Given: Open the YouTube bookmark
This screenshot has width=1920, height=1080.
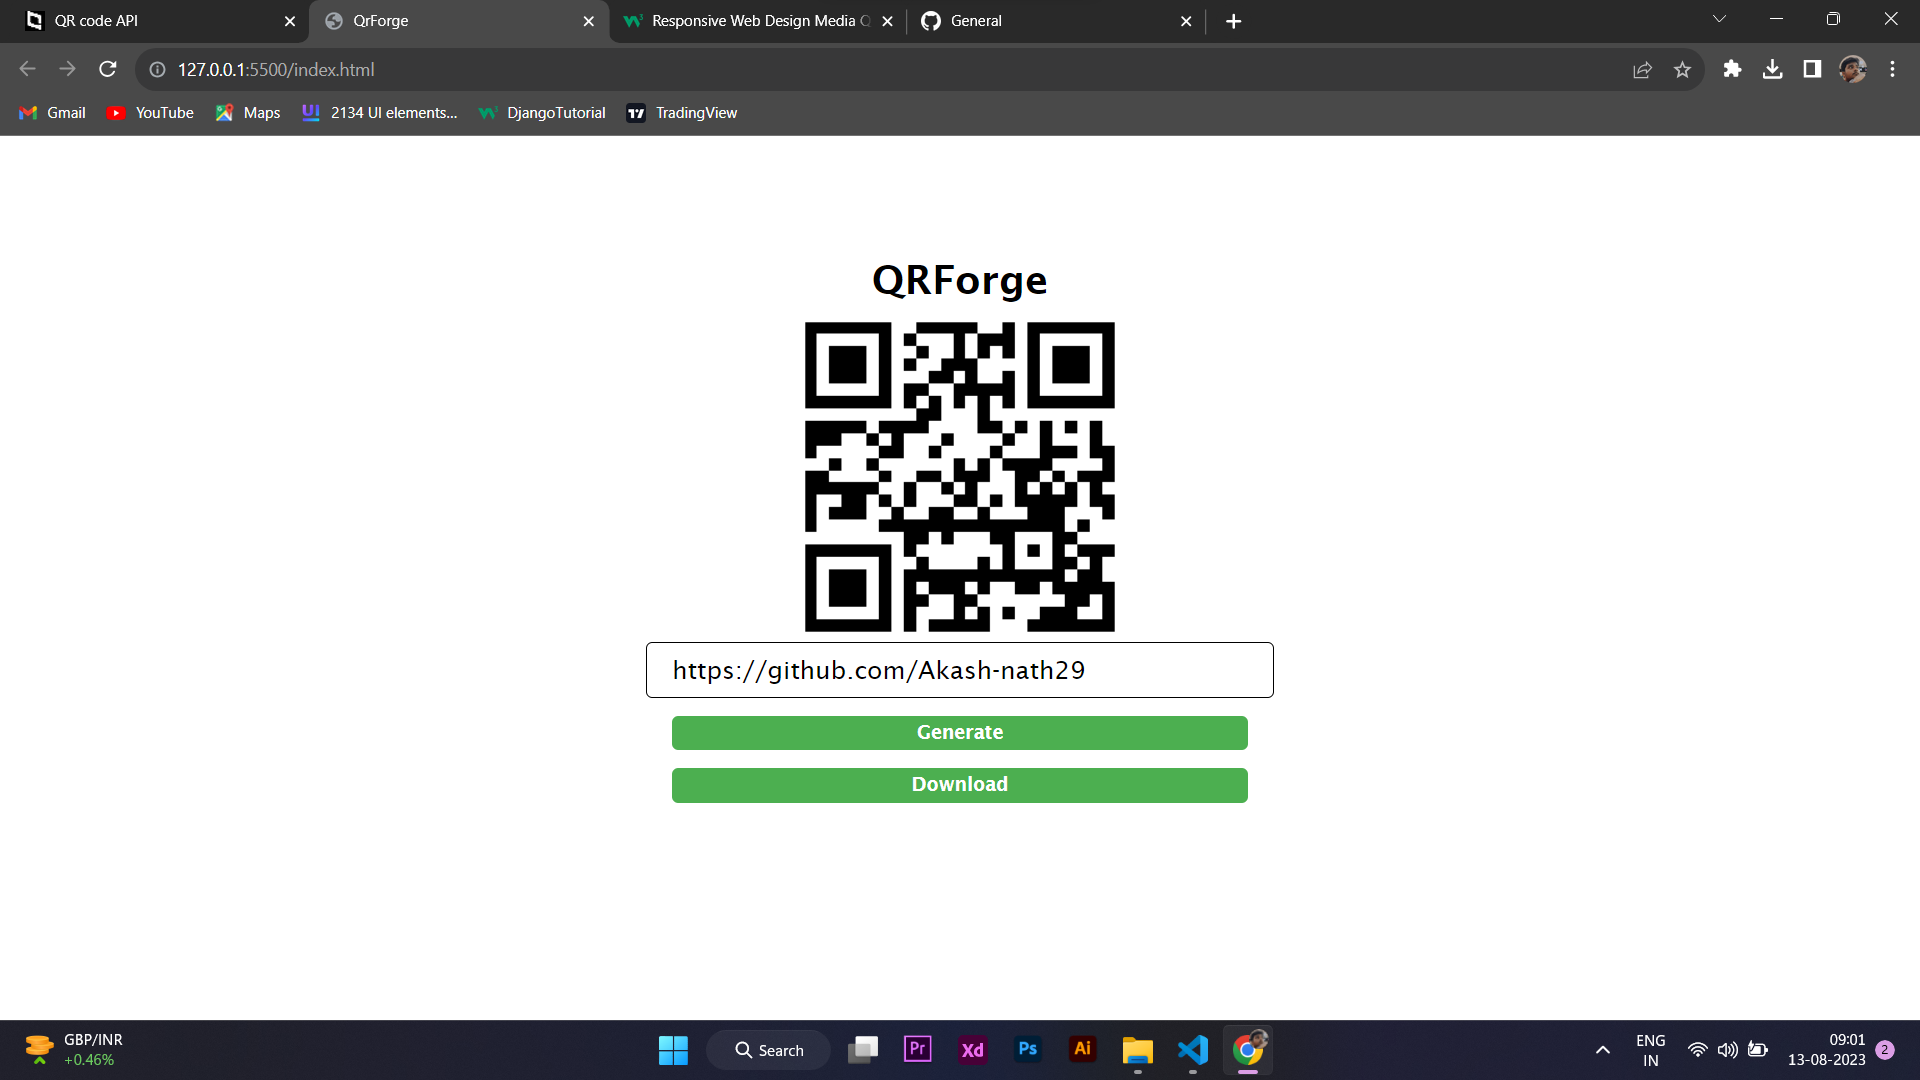Looking at the screenshot, I should coord(149,112).
